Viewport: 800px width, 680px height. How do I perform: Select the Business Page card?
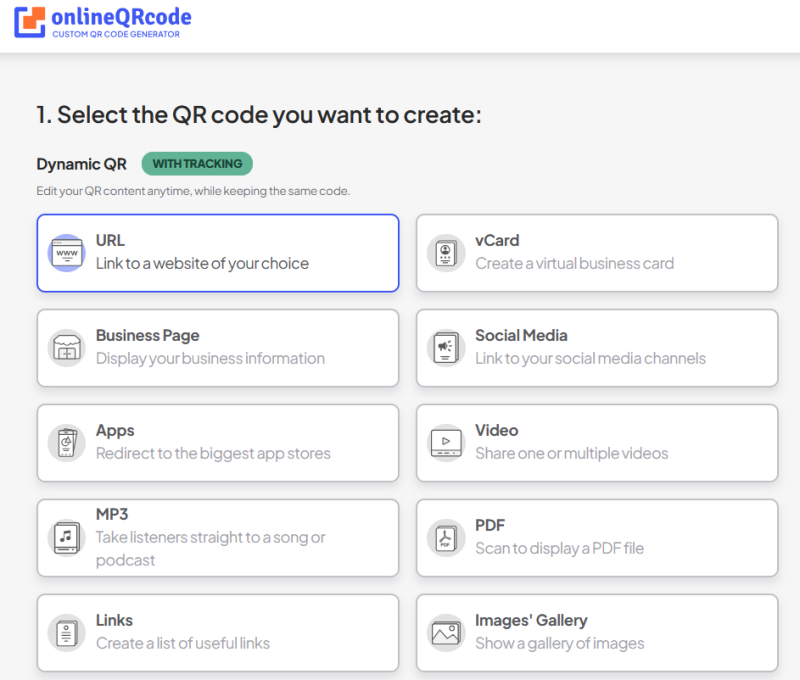click(218, 345)
